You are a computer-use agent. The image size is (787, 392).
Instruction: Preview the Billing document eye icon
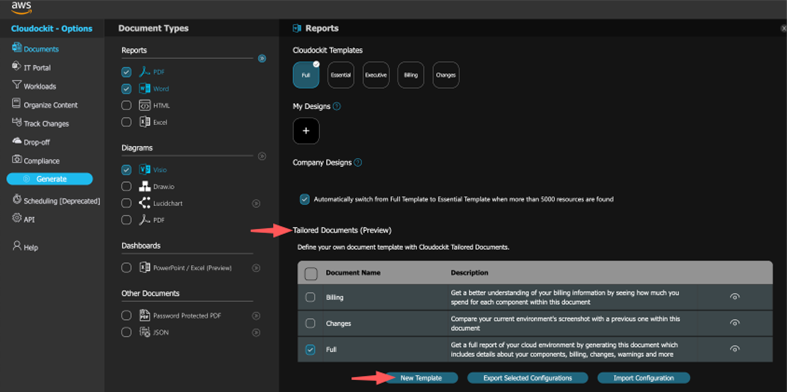735,297
